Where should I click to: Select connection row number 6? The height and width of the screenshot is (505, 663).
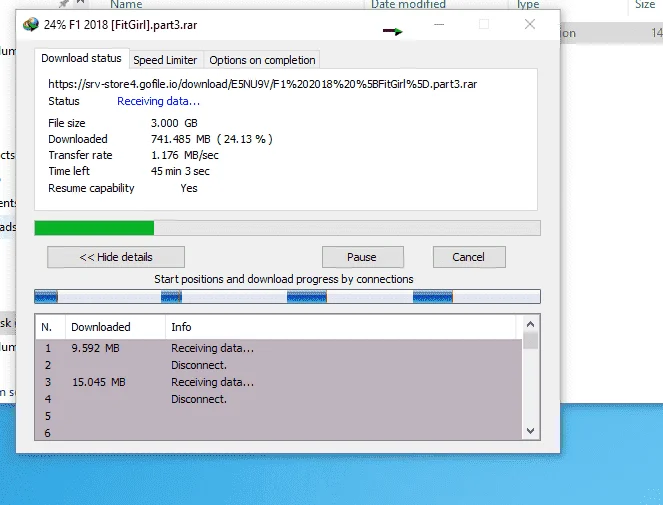279,433
